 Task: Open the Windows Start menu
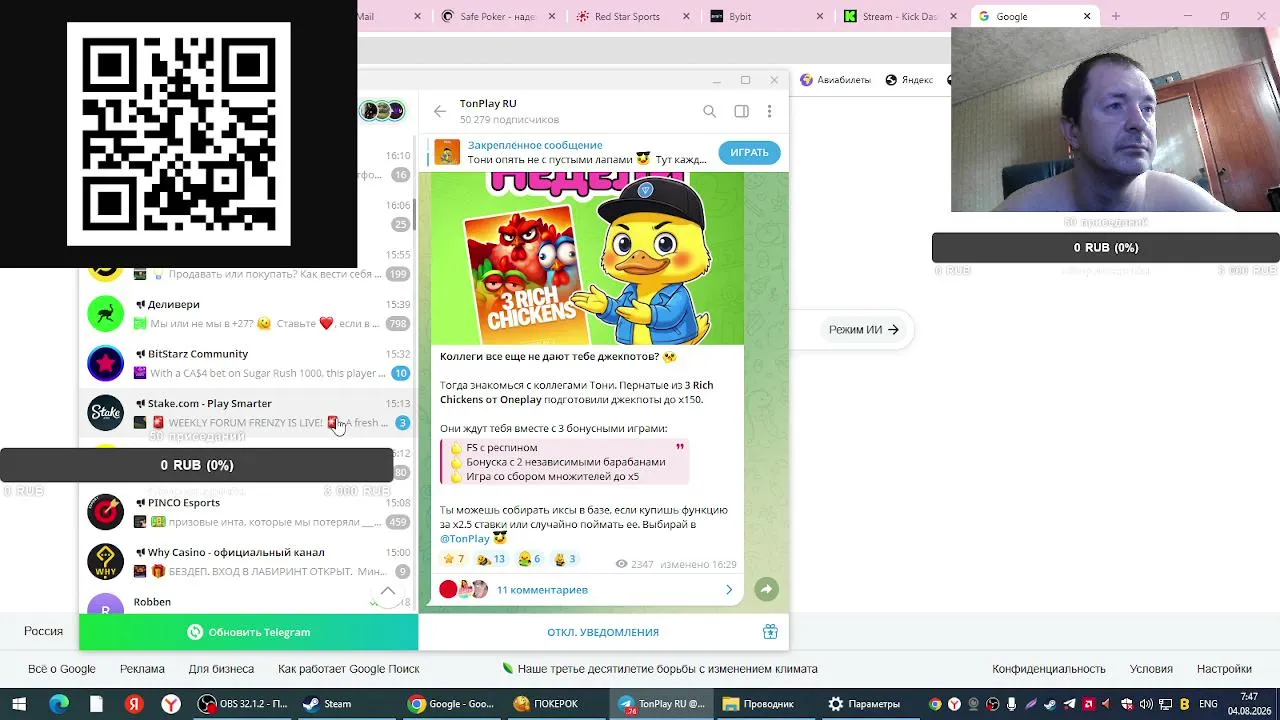pos(19,704)
